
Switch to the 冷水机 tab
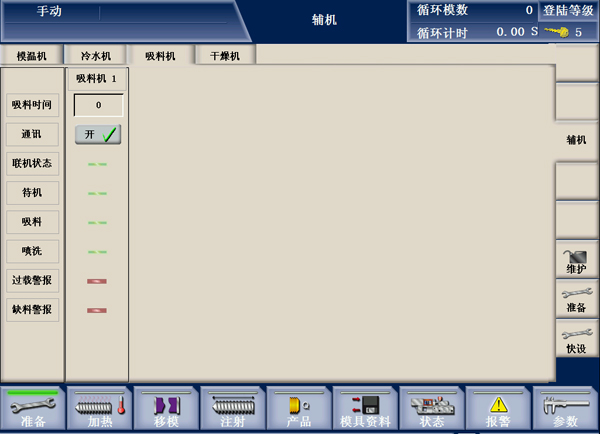(x=96, y=56)
